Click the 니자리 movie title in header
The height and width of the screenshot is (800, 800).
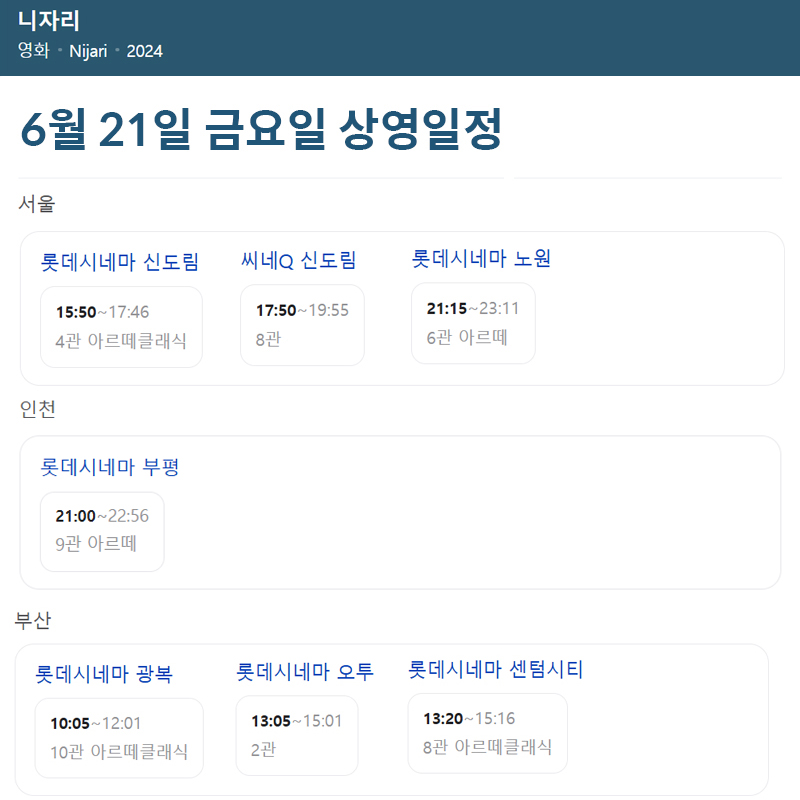[49, 21]
